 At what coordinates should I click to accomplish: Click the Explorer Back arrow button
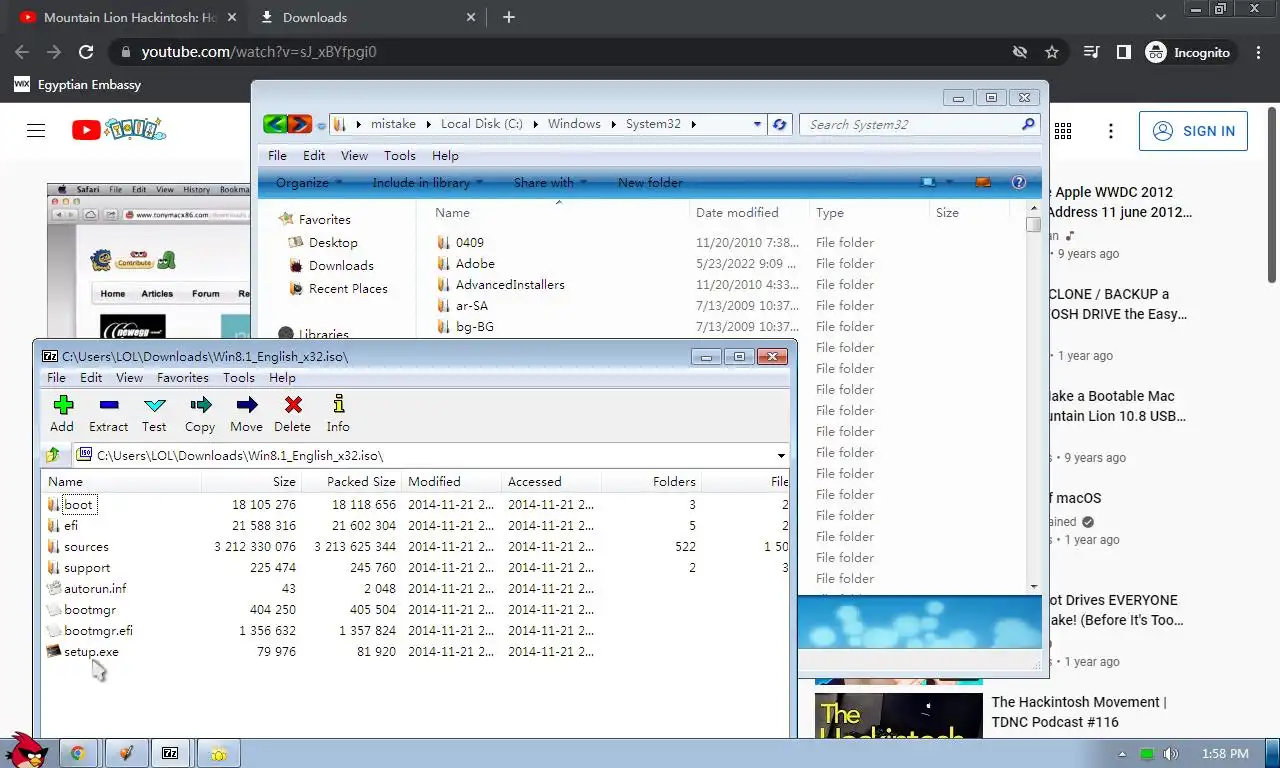coord(275,124)
